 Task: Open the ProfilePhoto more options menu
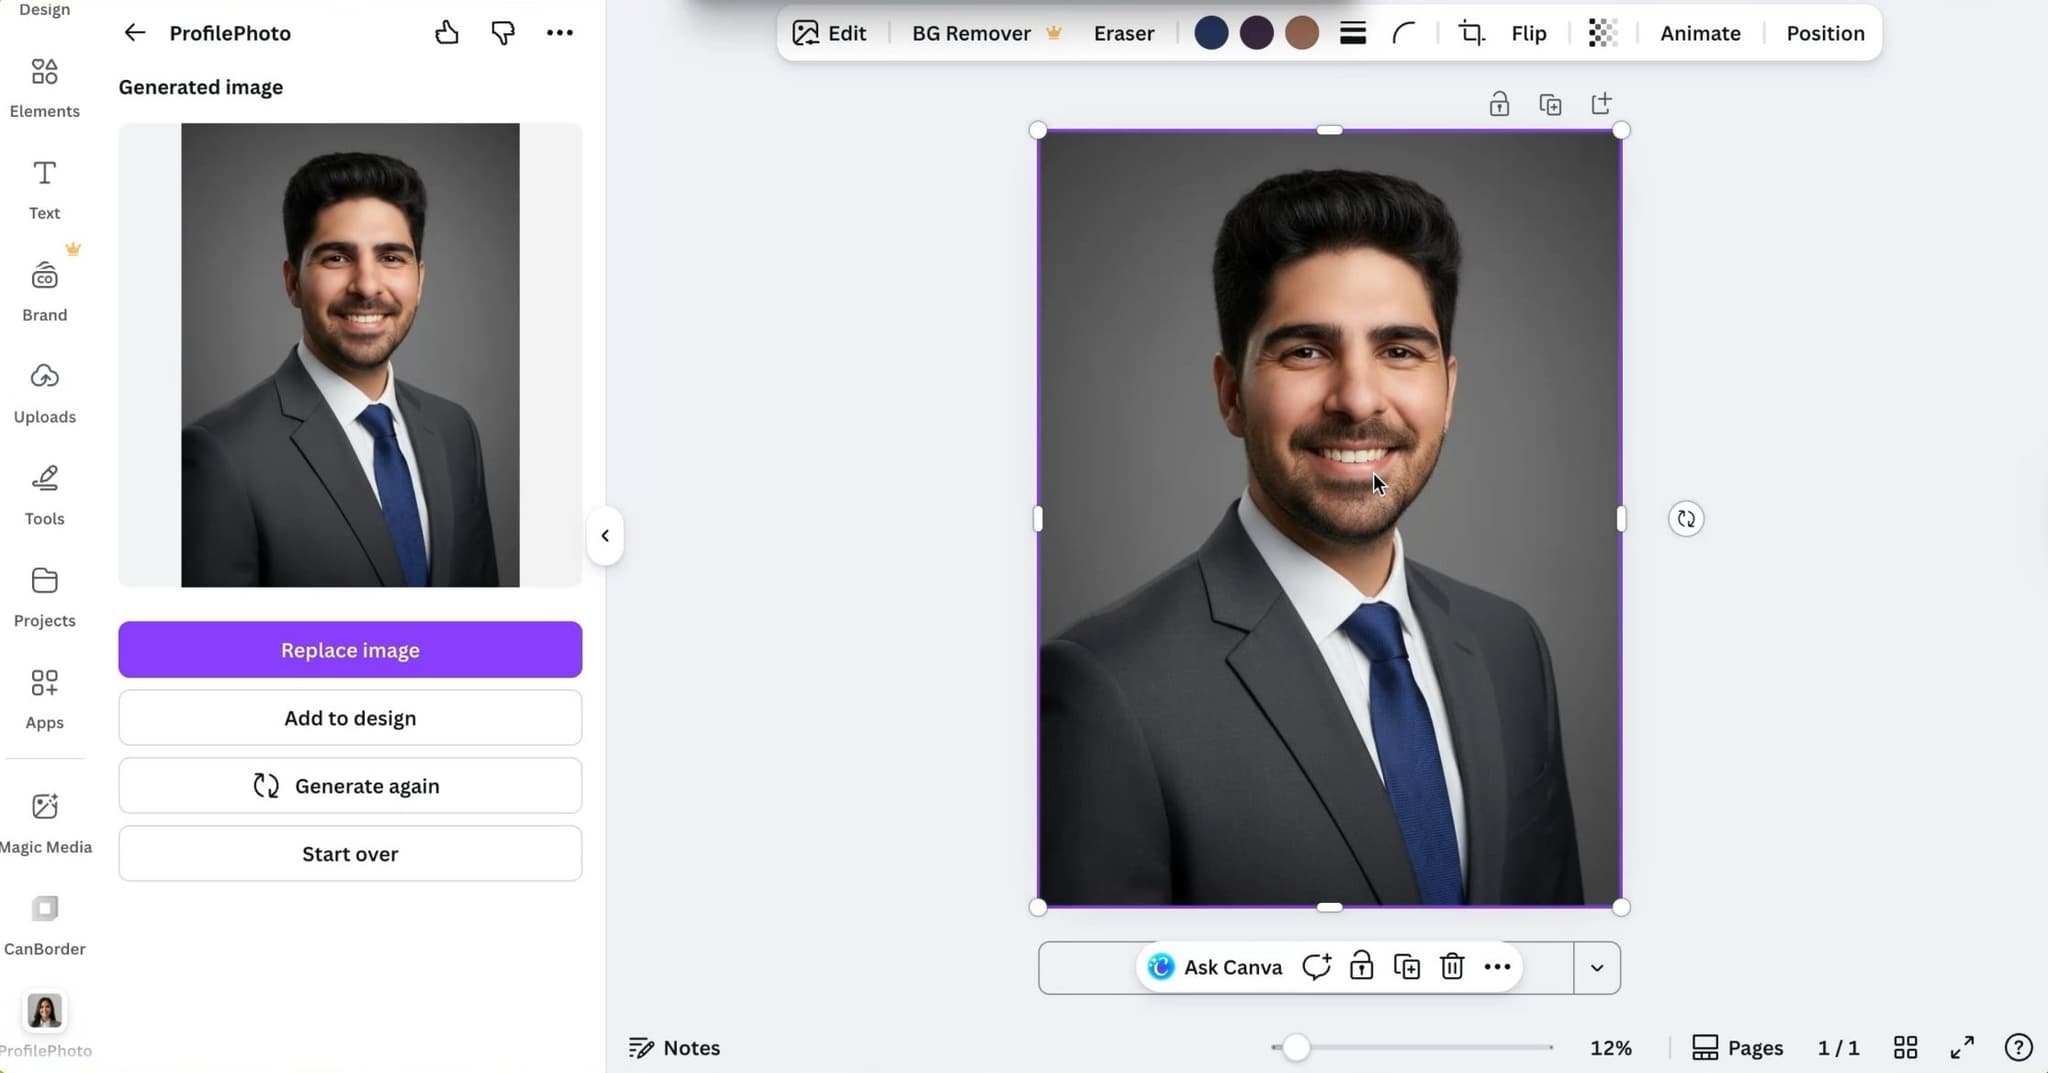point(560,32)
